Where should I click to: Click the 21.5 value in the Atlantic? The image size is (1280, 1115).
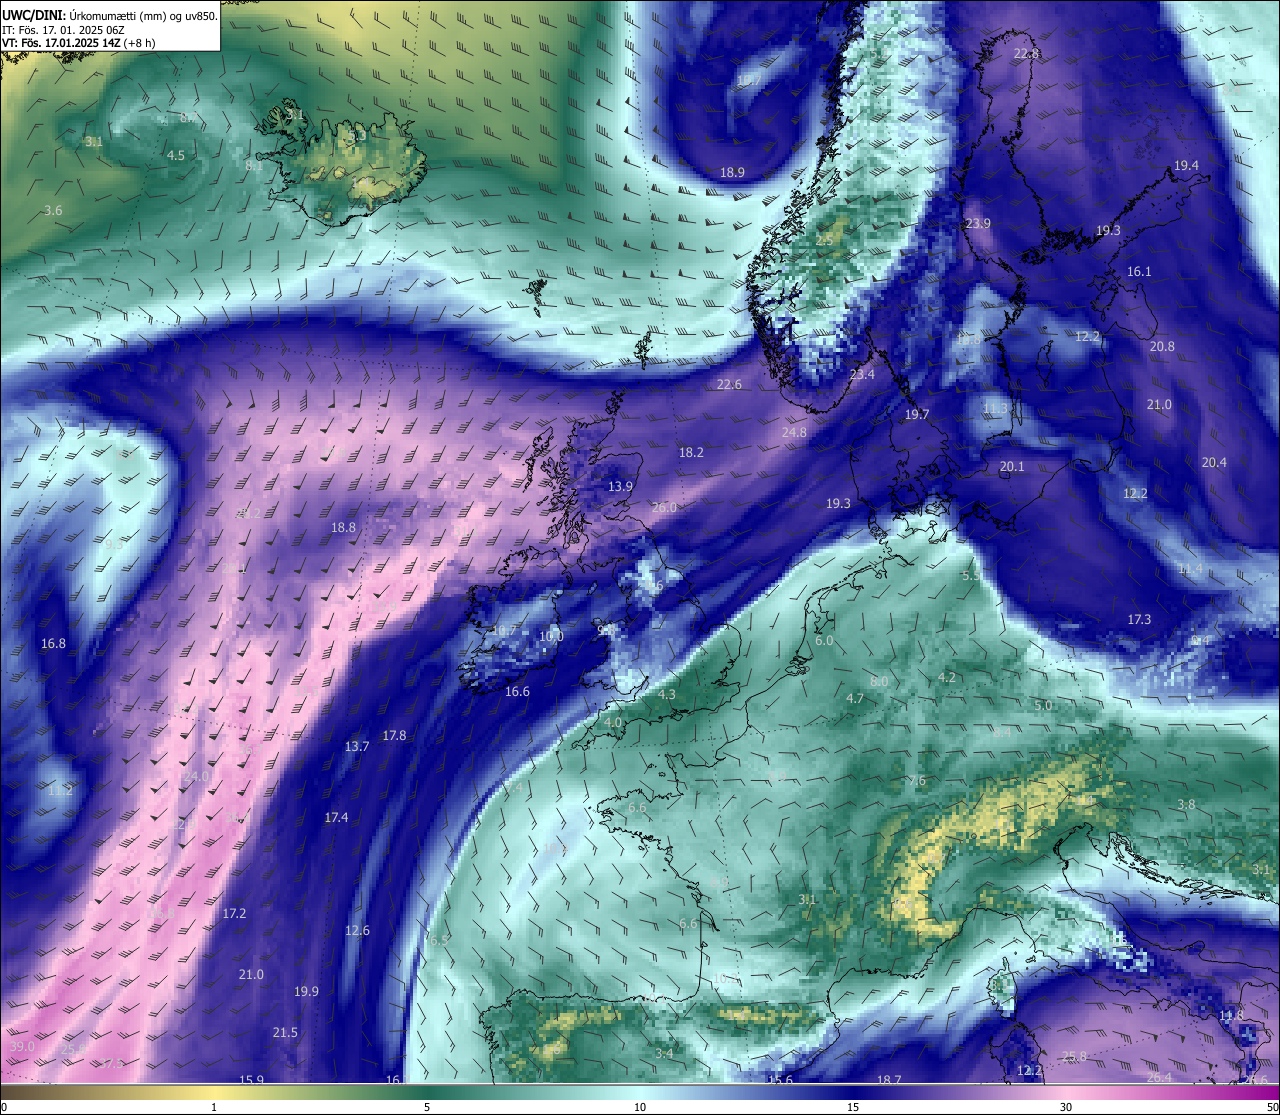pos(286,1033)
